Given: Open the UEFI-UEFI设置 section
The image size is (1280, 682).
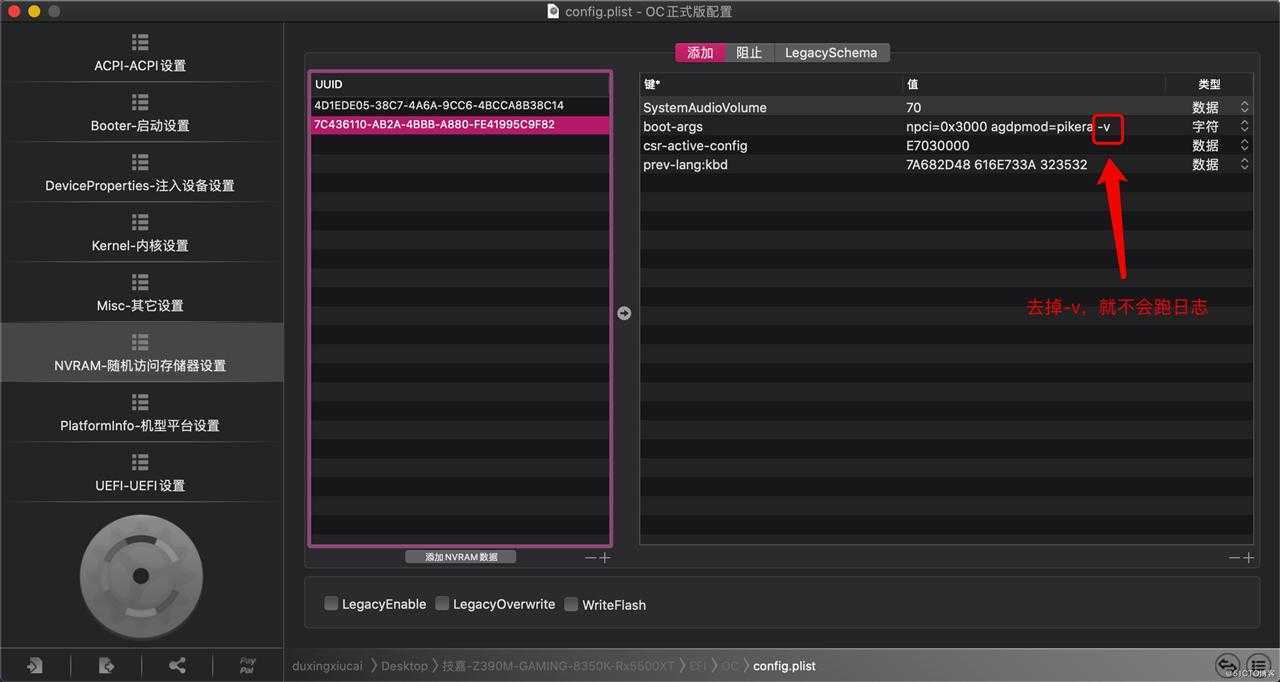Looking at the screenshot, I should (140, 473).
